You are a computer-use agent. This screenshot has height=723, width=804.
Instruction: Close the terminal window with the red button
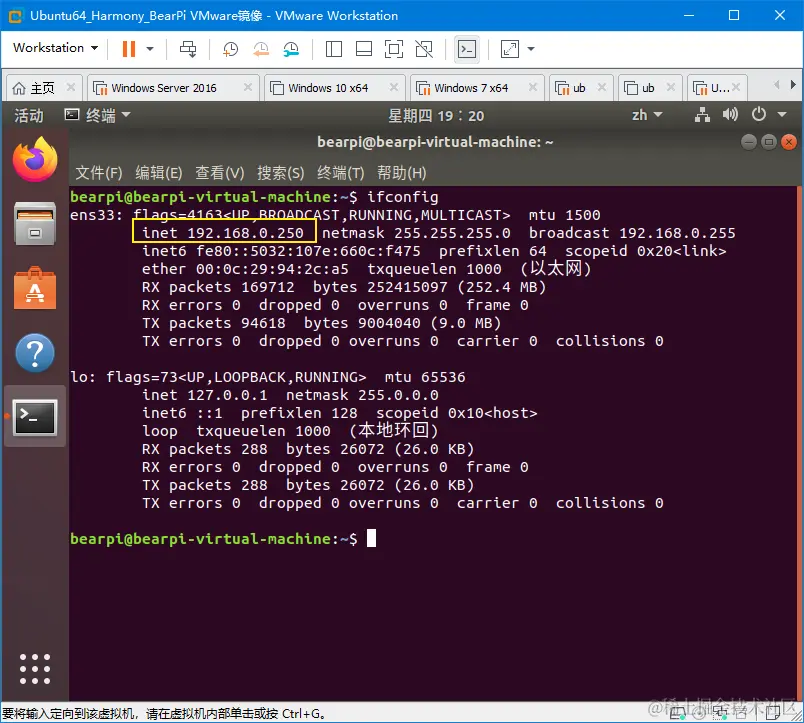coord(789,142)
